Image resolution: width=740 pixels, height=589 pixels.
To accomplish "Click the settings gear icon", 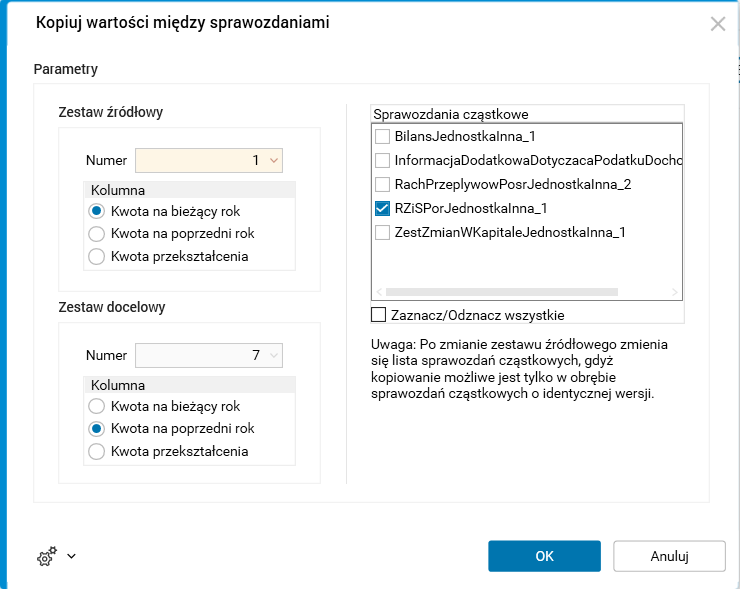I will click(x=46, y=558).
